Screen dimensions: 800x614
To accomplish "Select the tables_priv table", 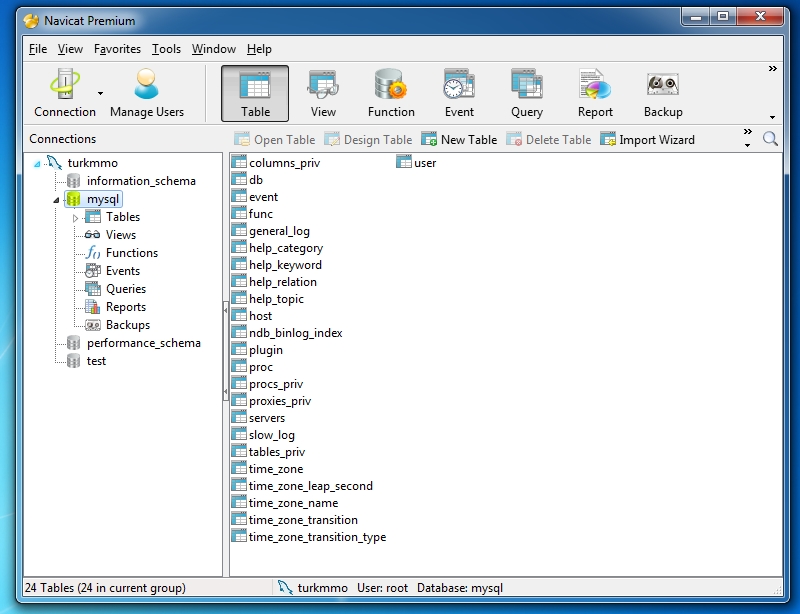I will pos(268,452).
